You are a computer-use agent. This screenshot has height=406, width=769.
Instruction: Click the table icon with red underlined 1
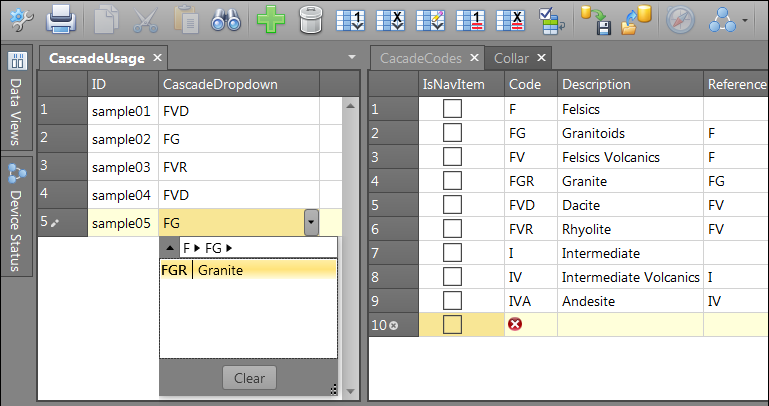pos(471,21)
